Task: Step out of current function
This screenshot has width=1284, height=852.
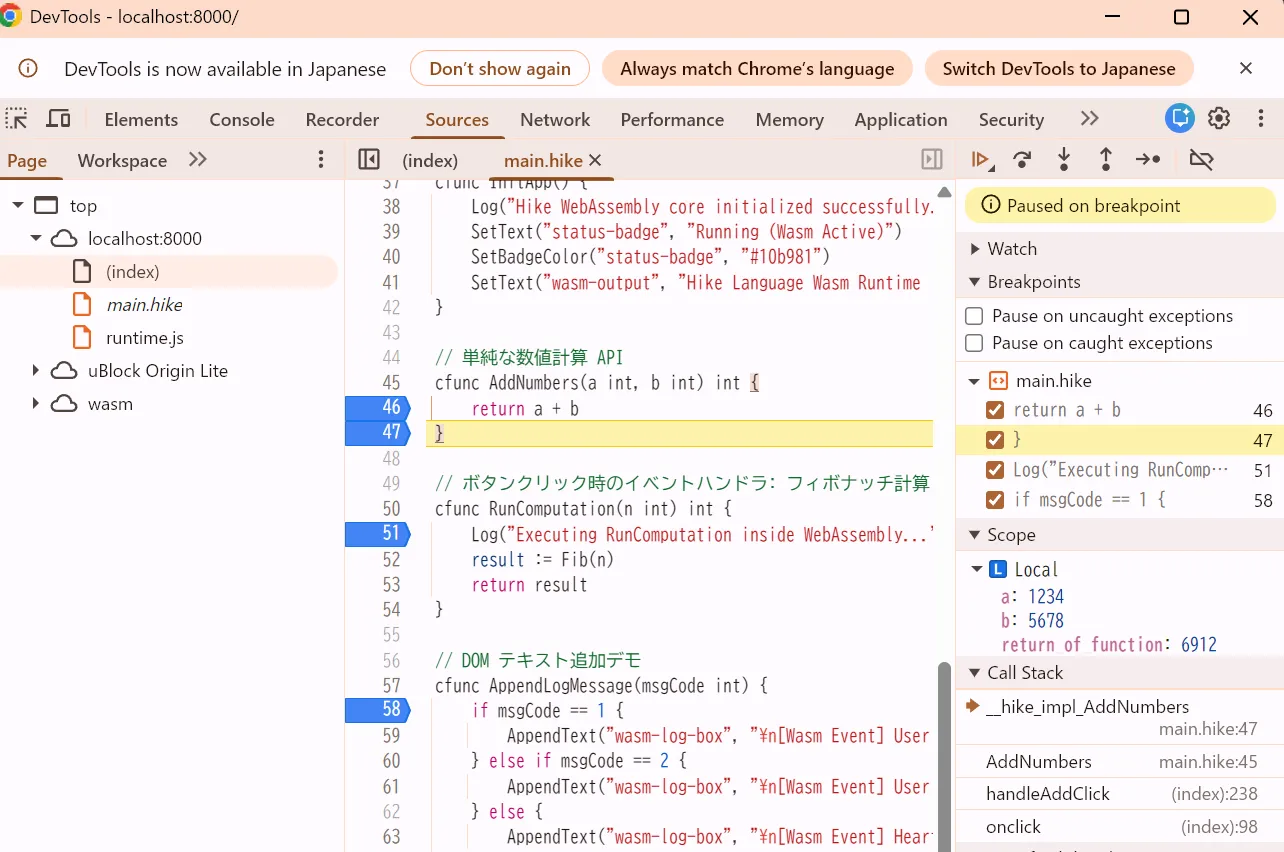Action: coord(1106,159)
